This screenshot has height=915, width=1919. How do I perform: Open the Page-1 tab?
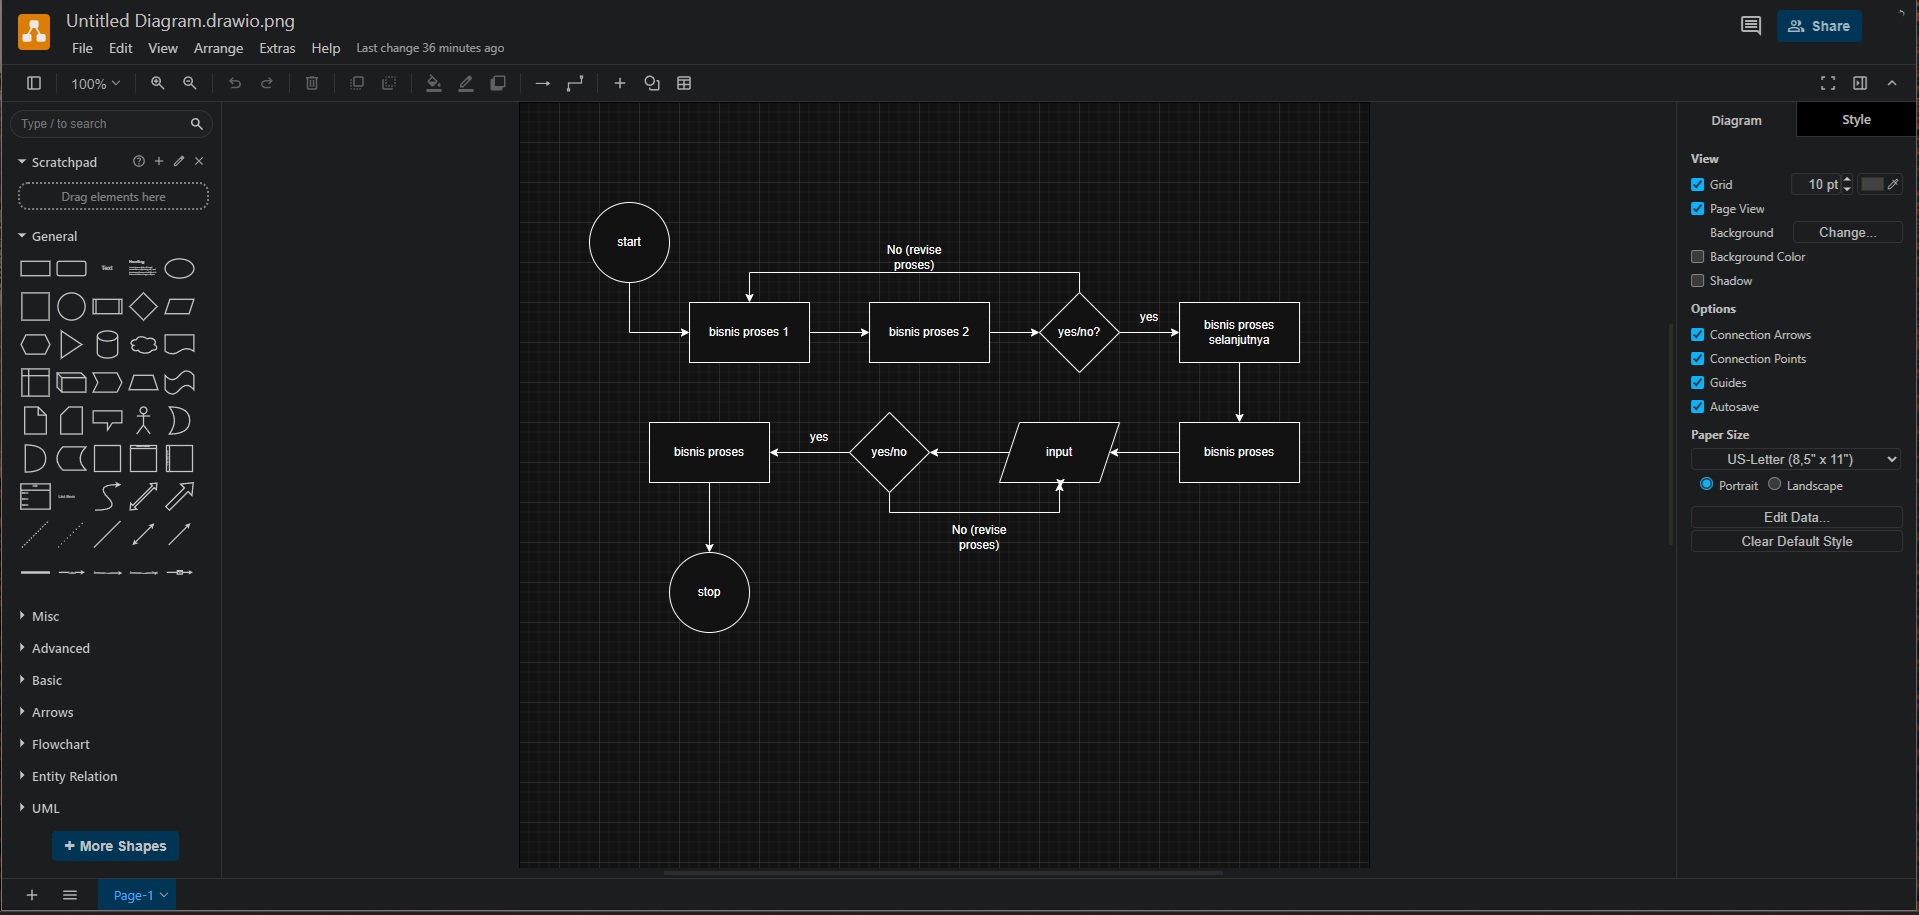pyautogui.click(x=138, y=895)
